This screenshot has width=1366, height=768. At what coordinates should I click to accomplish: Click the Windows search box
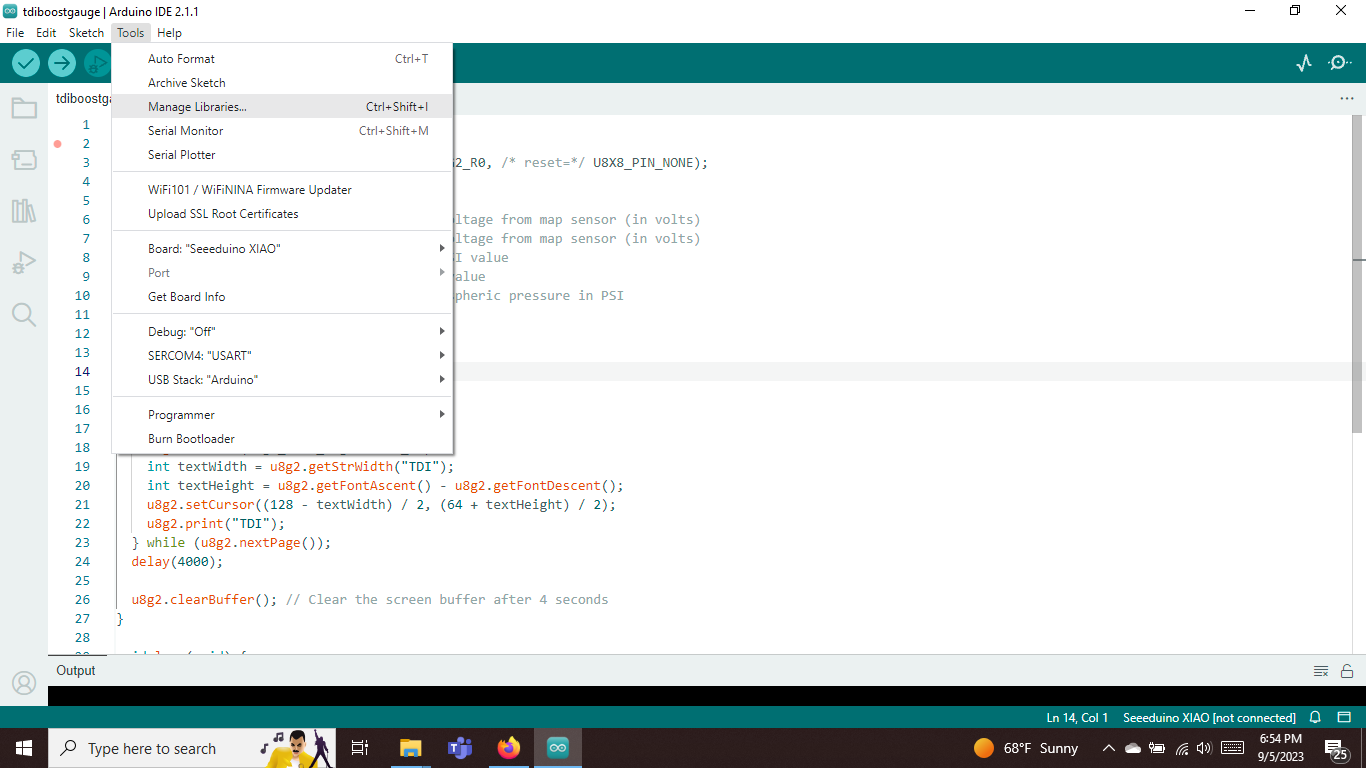(x=193, y=748)
